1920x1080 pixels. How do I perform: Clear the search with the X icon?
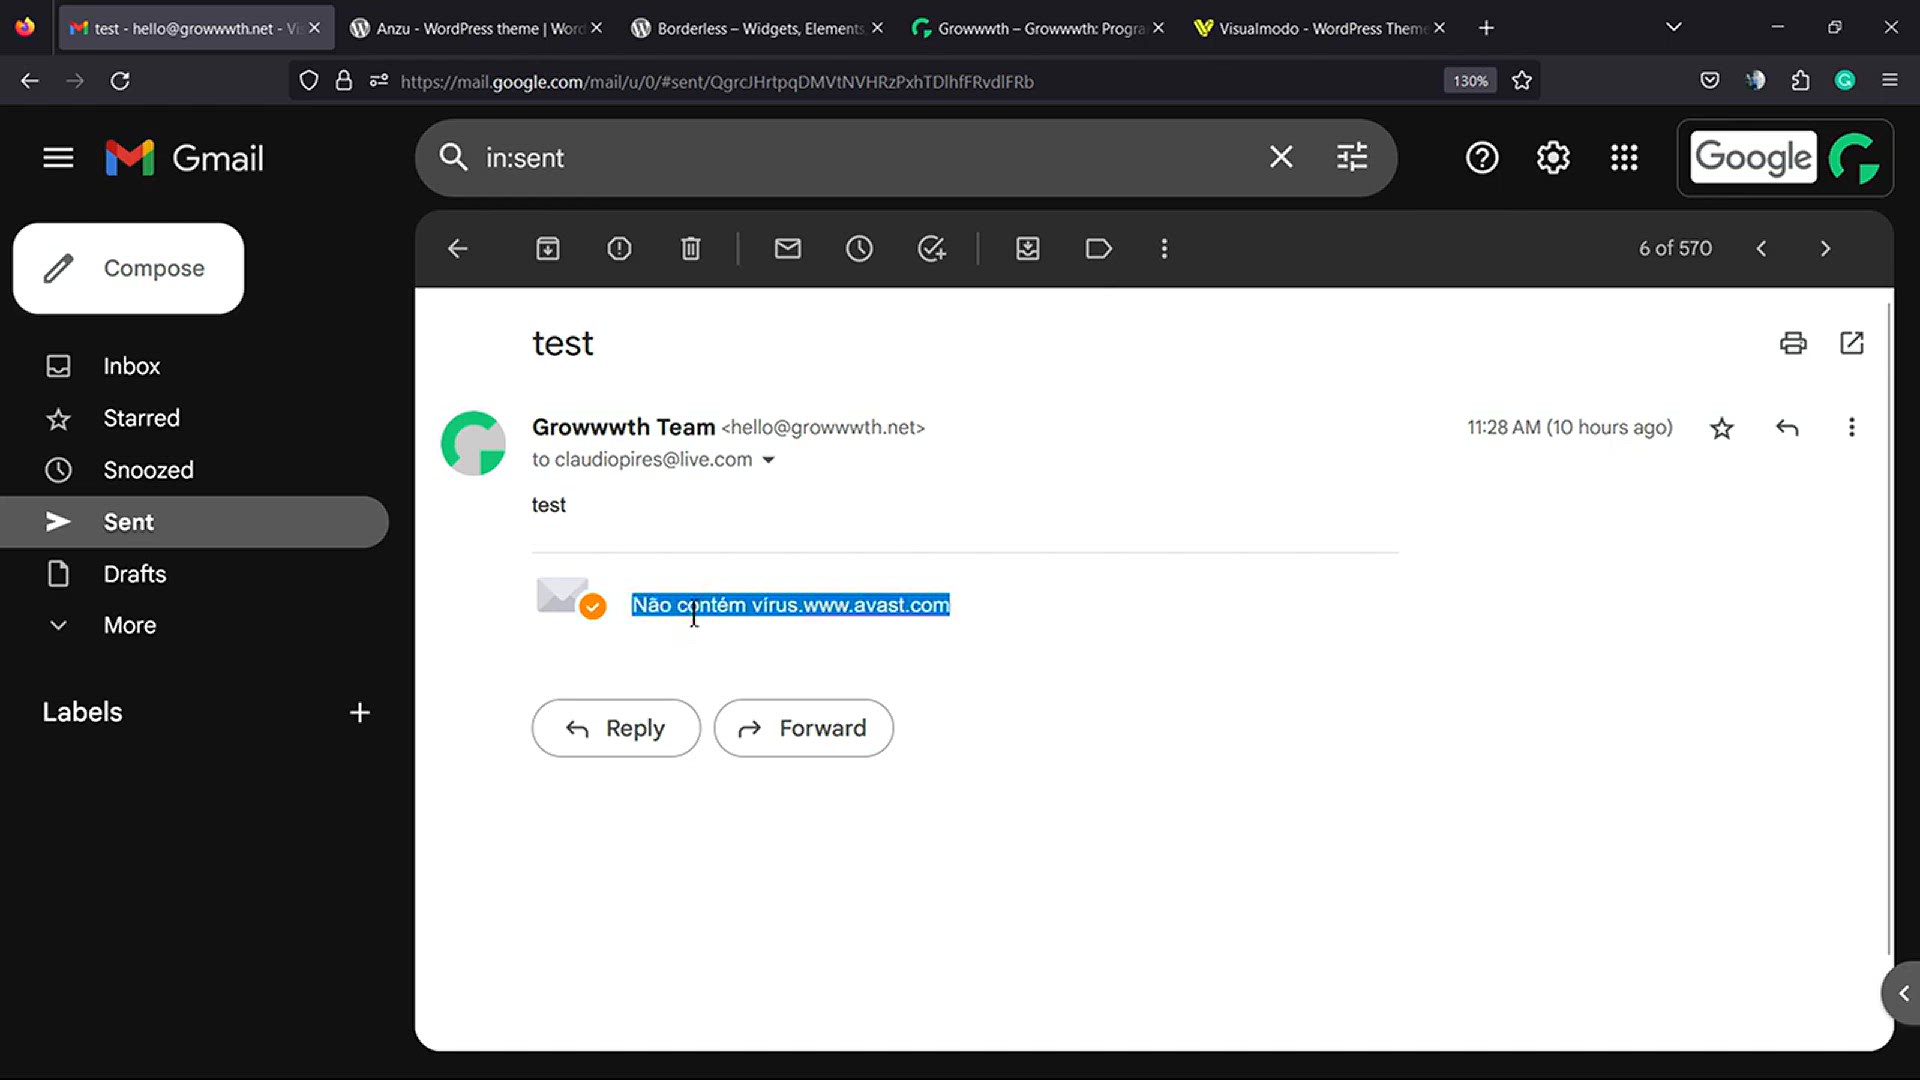1281,157
